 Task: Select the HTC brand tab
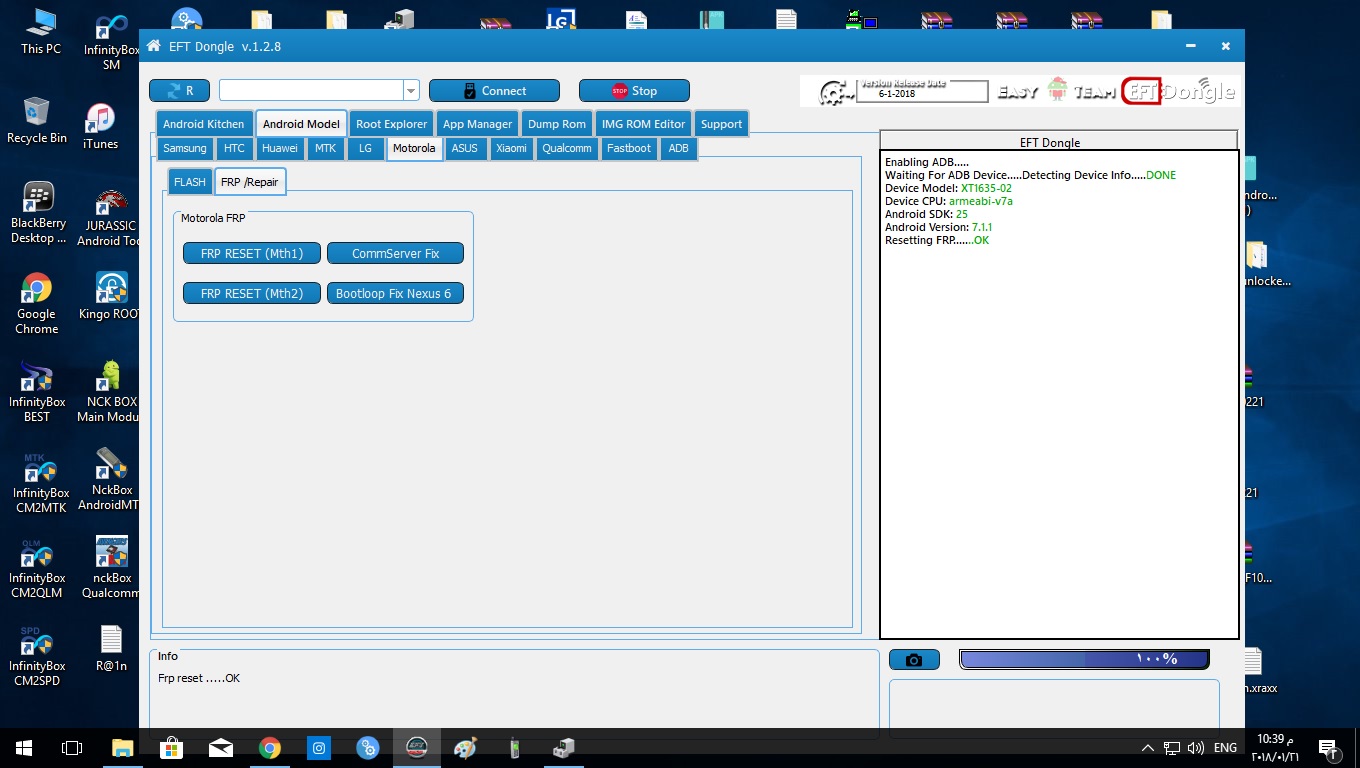tap(234, 148)
